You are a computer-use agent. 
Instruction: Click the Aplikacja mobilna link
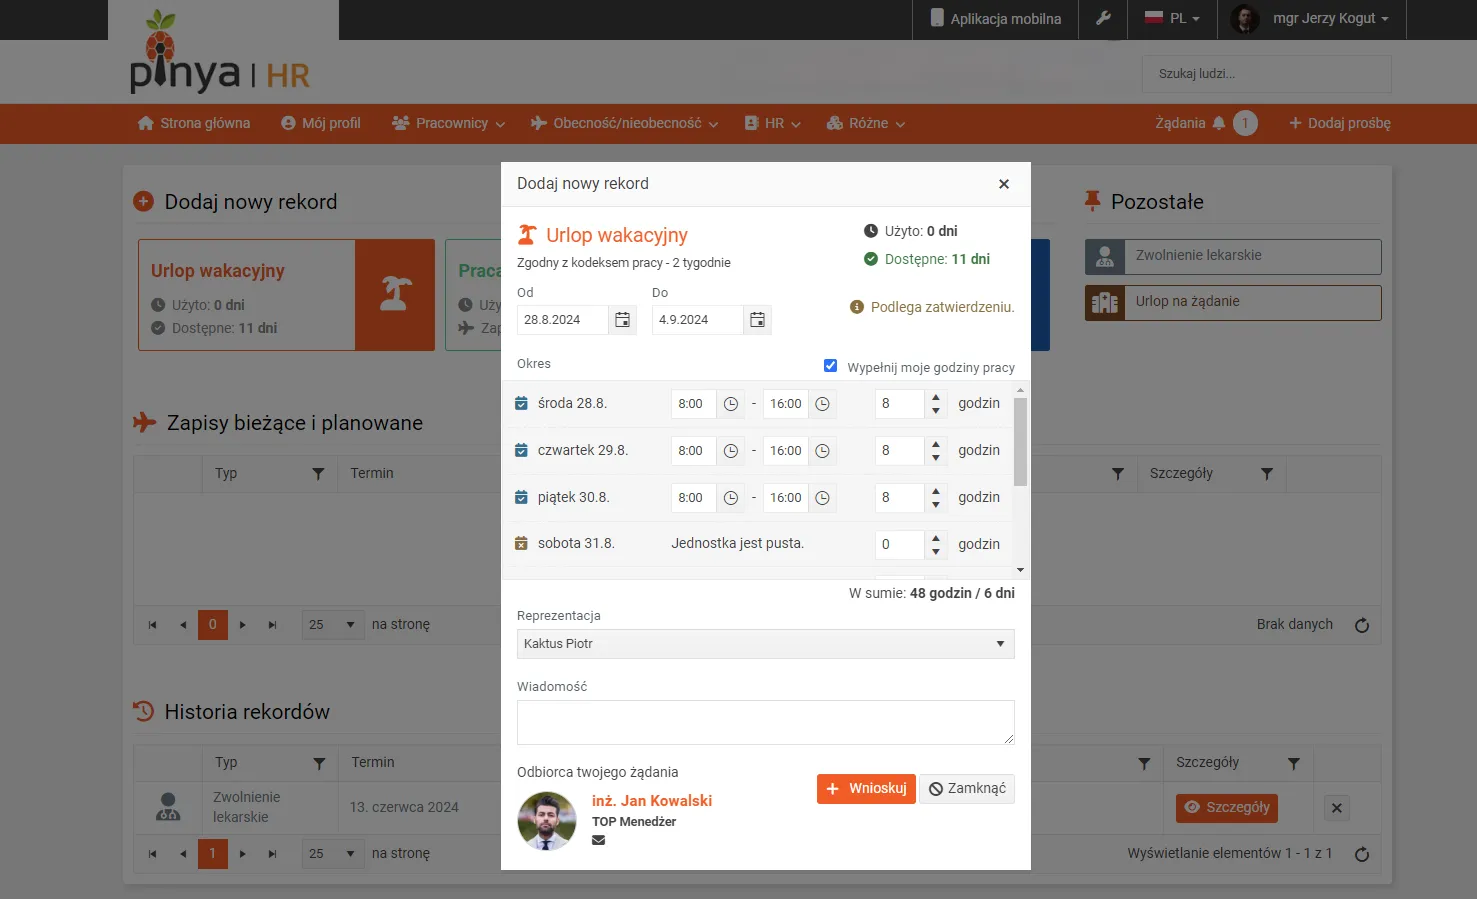tap(996, 18)
